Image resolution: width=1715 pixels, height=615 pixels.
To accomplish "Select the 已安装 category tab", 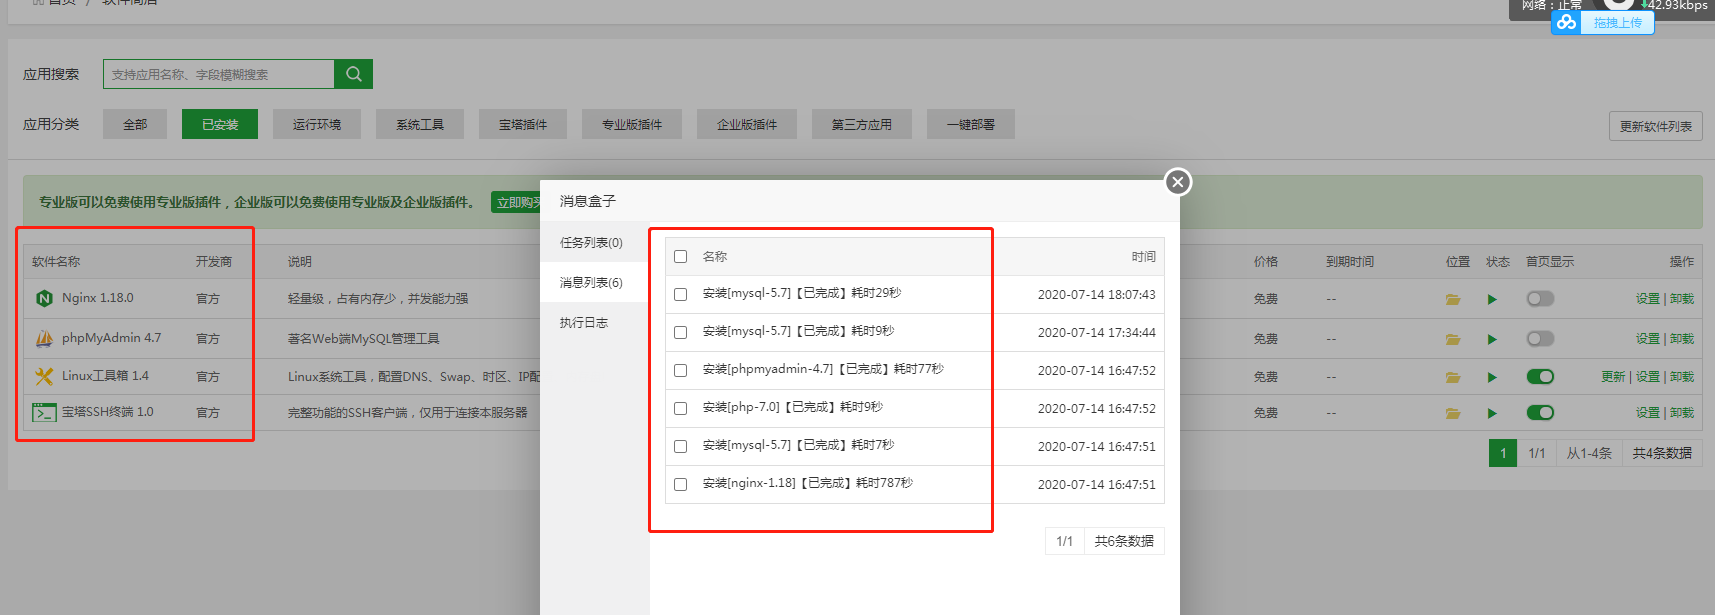I will pyautogui.click(x=220, y=124).
